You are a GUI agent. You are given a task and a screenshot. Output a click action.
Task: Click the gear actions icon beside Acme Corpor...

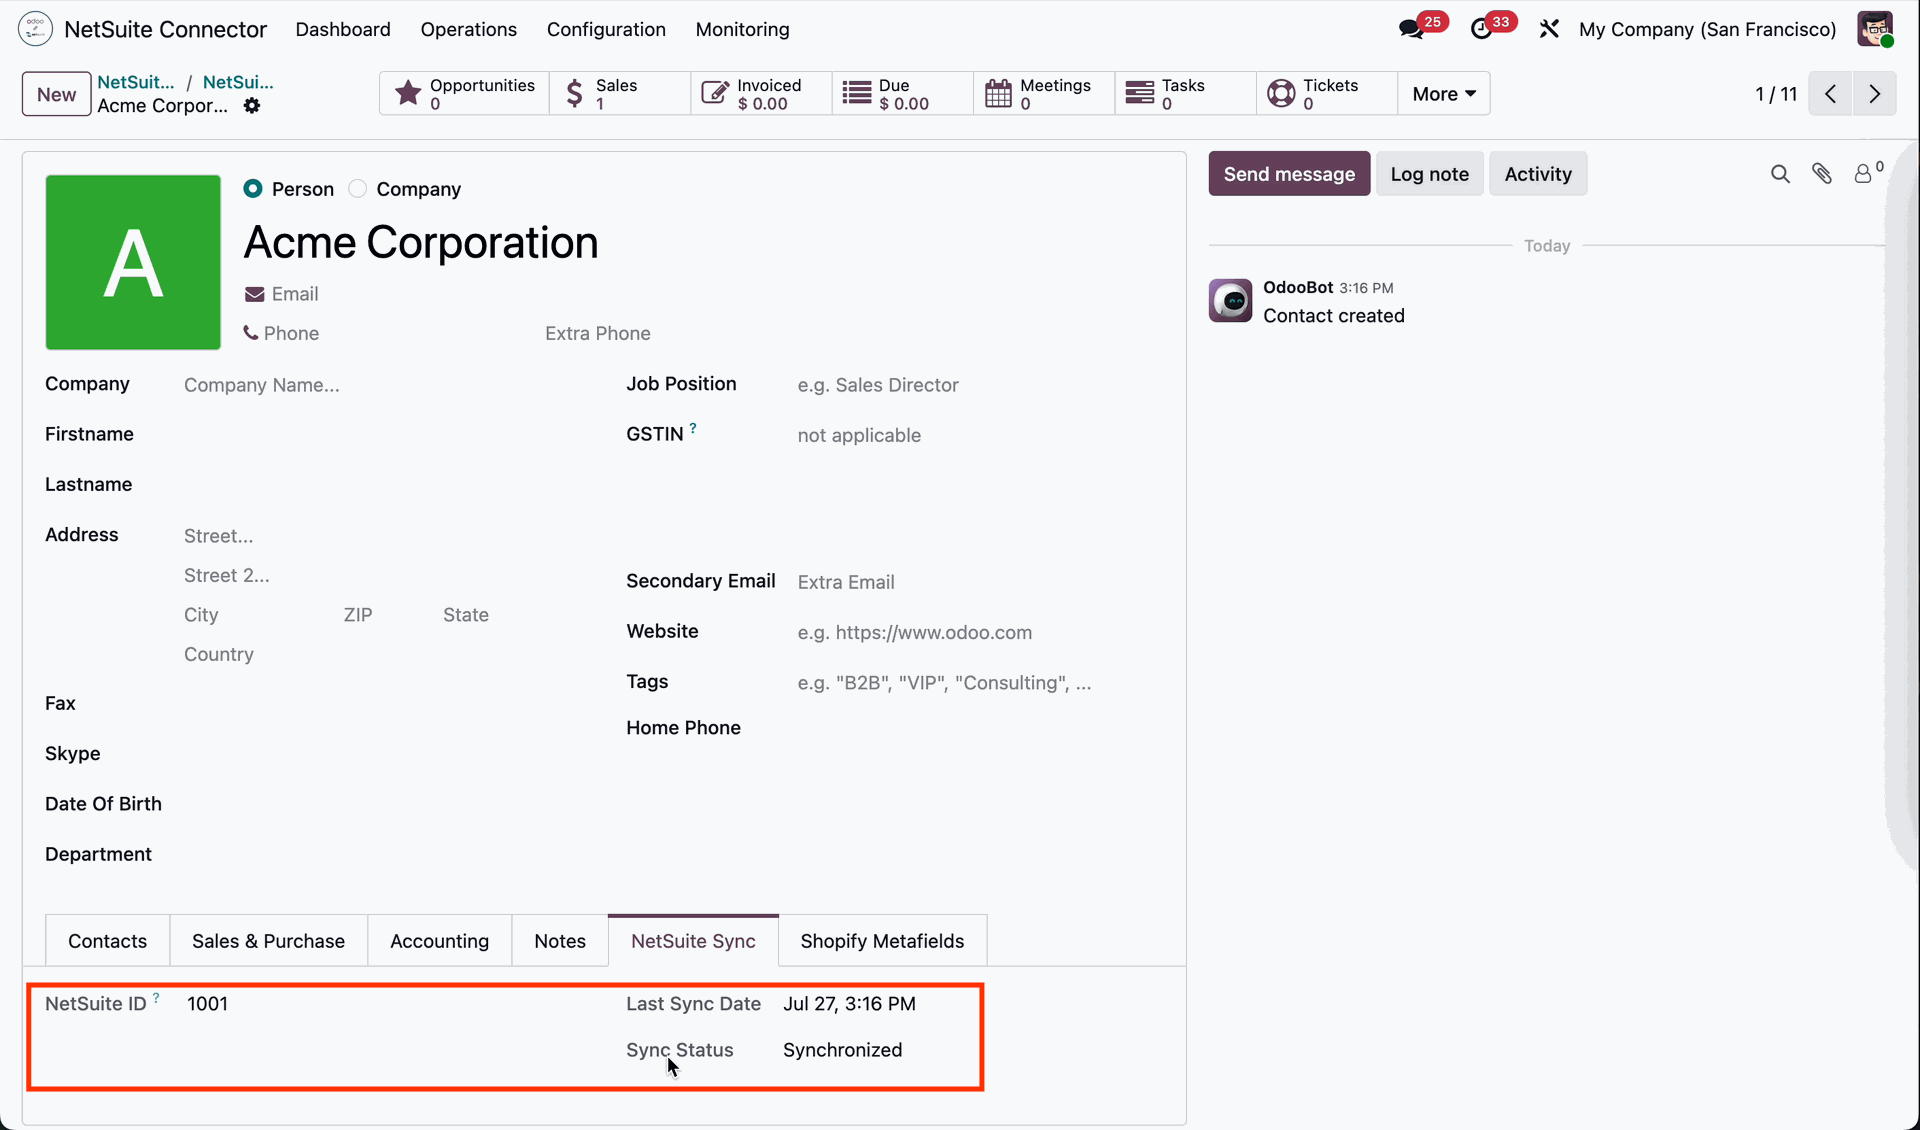click(252, 105)
